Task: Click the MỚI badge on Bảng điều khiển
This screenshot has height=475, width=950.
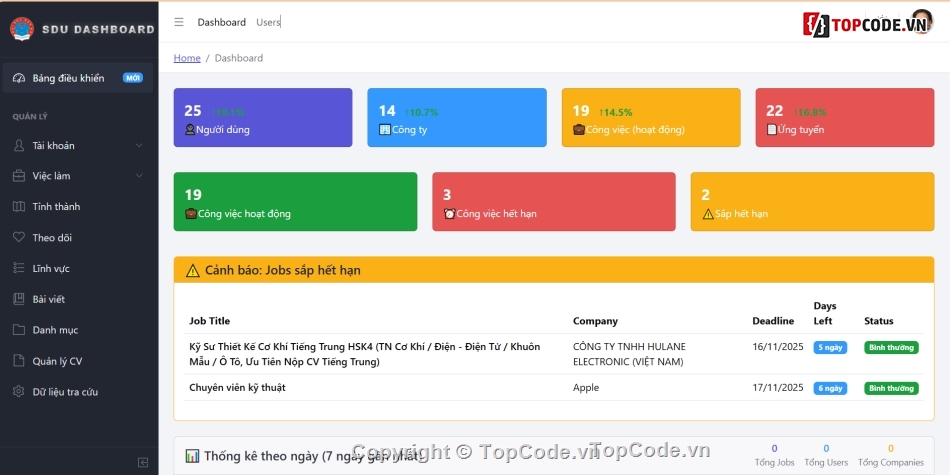Action: click(133, 78)
